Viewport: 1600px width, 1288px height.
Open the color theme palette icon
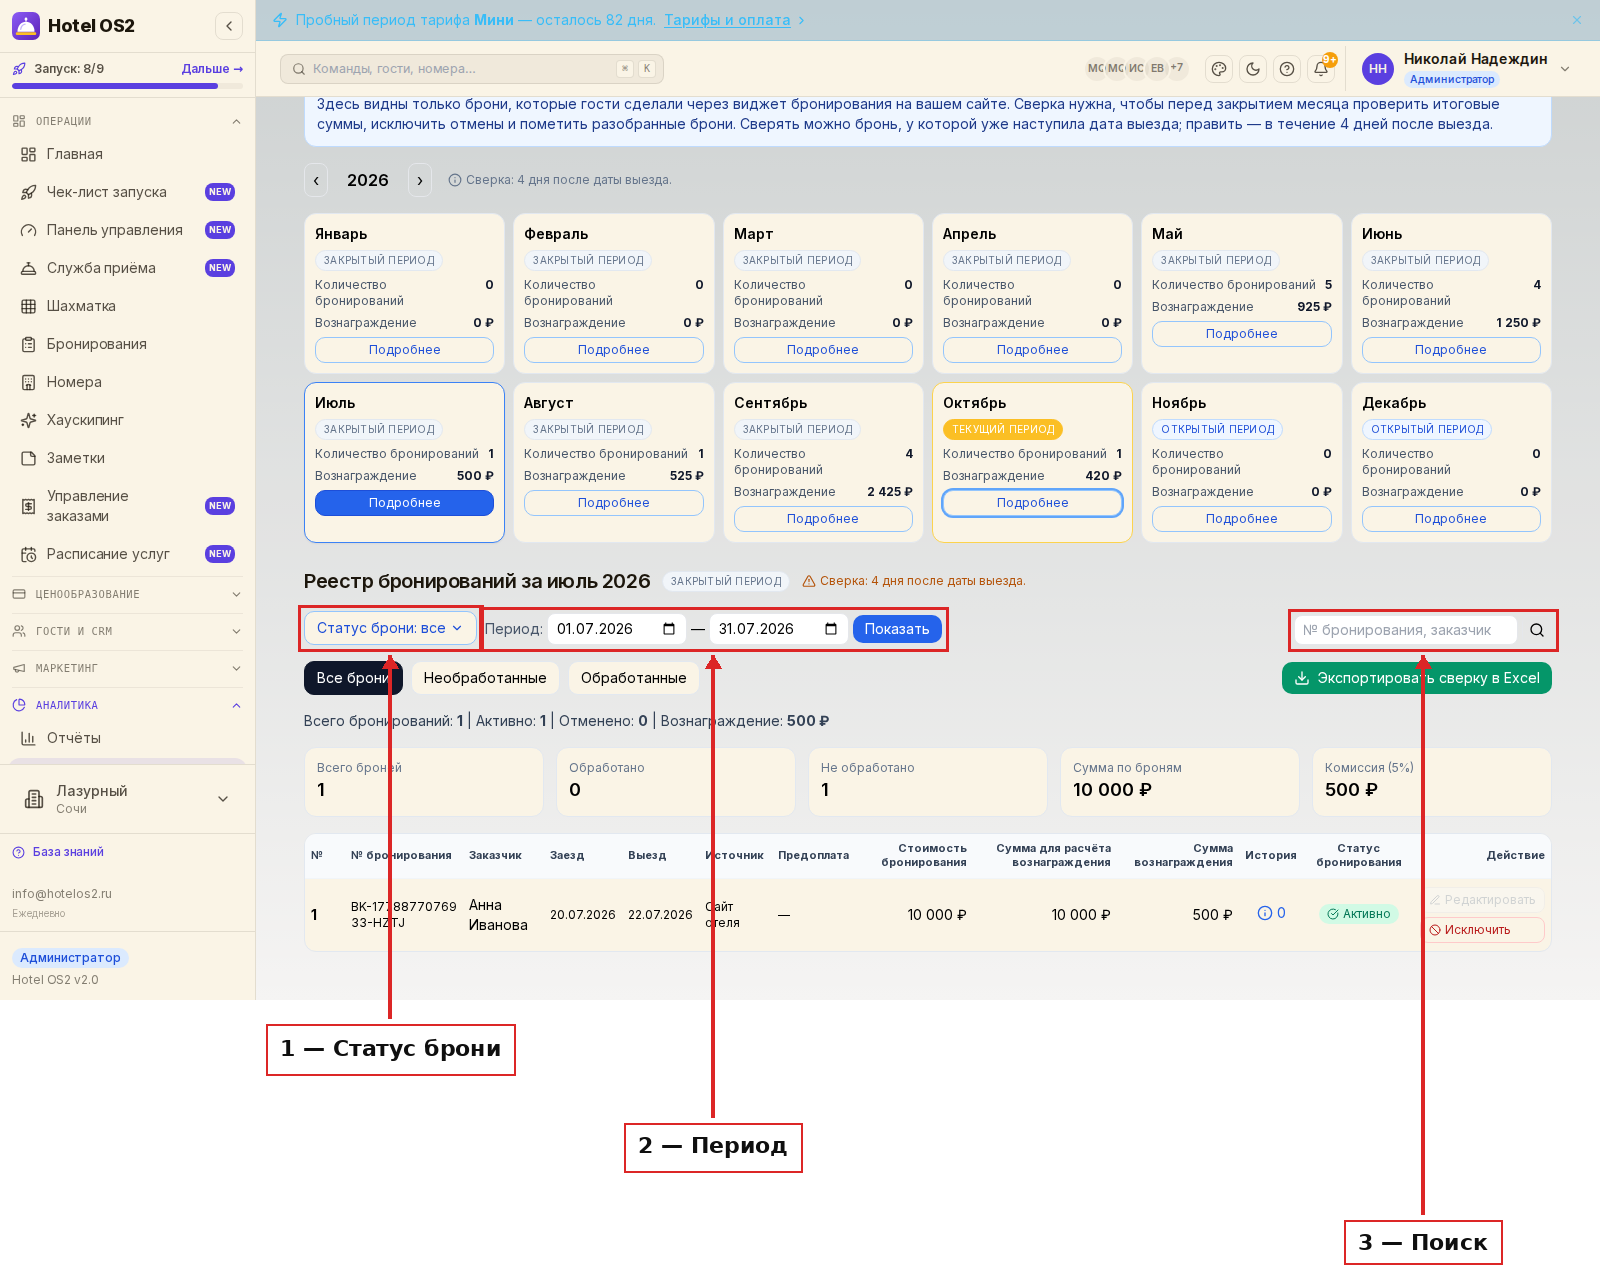(1218, 69)
